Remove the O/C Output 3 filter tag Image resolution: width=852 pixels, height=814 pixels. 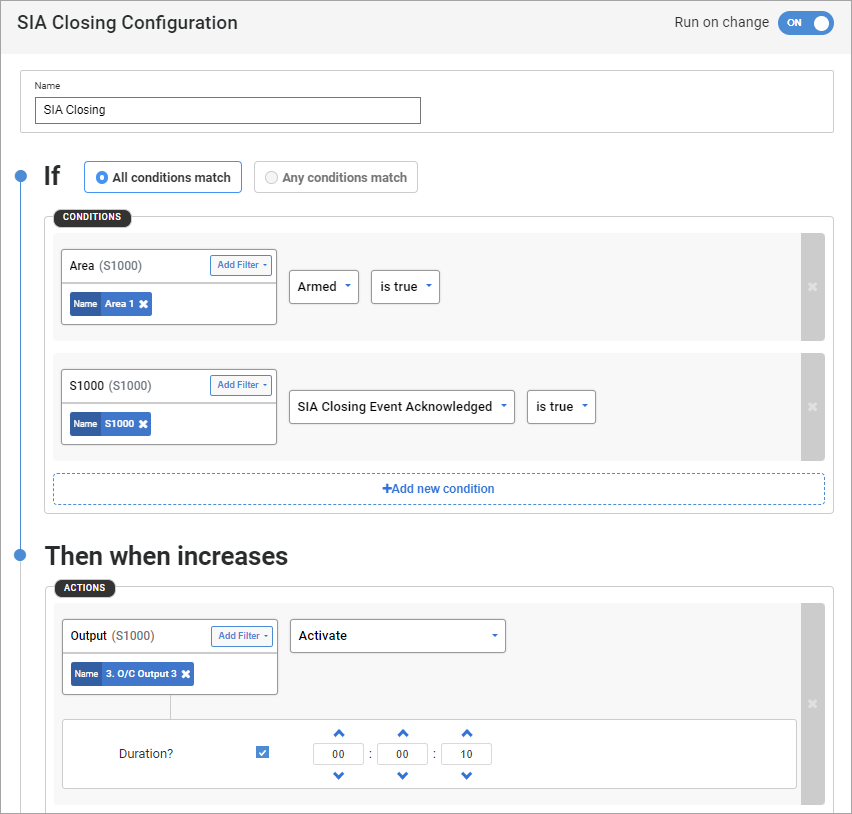(x=186, y=674)
